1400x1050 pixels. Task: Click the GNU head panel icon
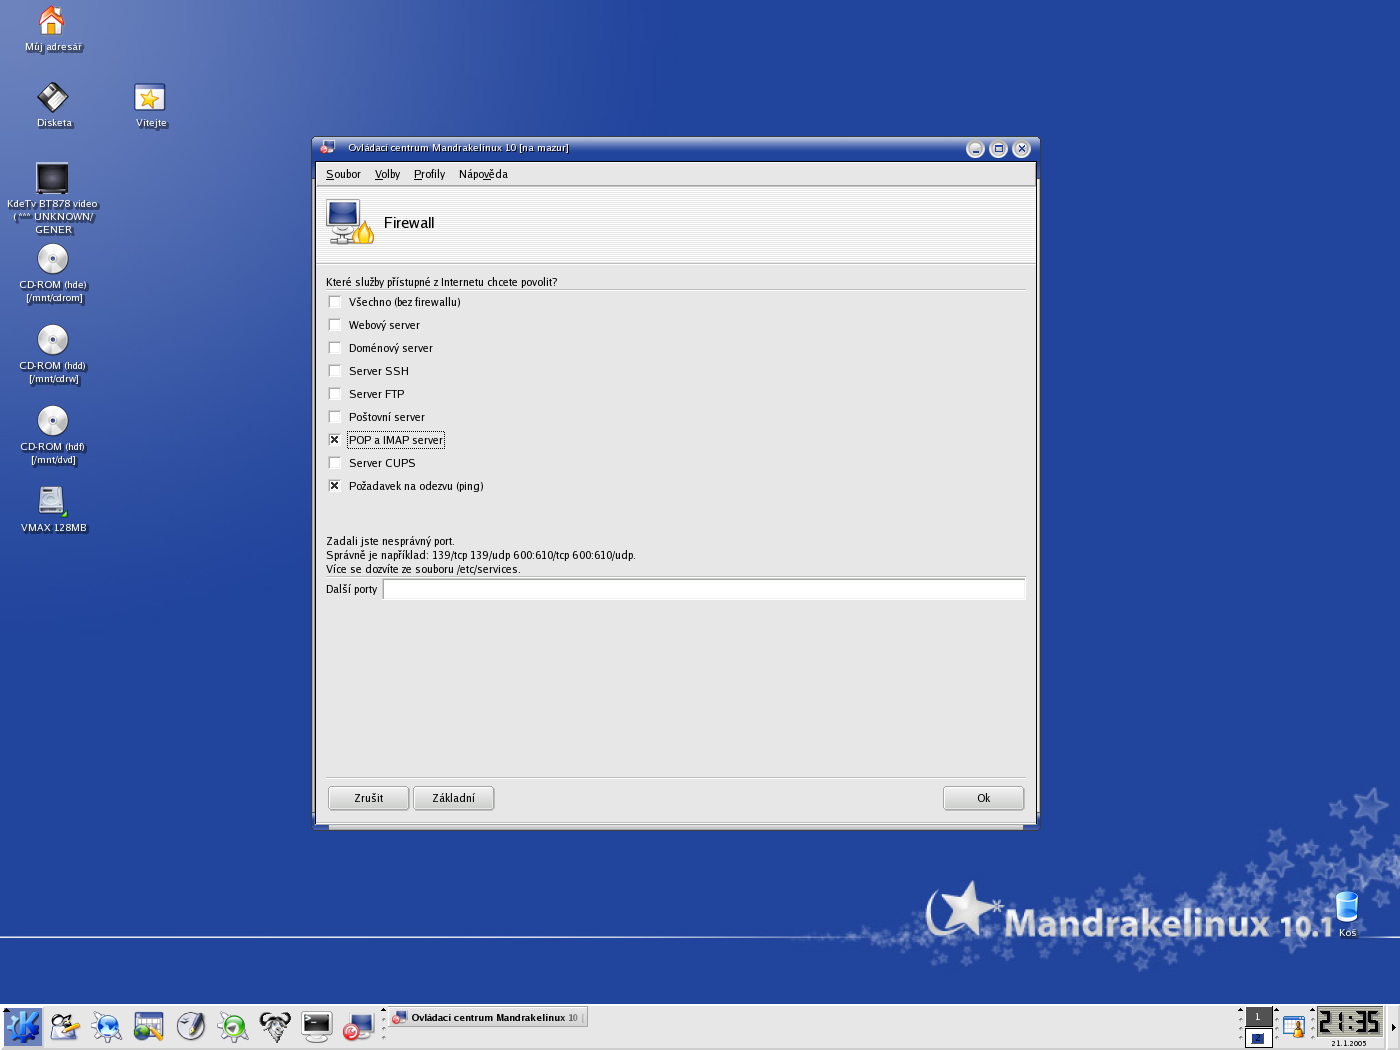[x=275, y=1026]
